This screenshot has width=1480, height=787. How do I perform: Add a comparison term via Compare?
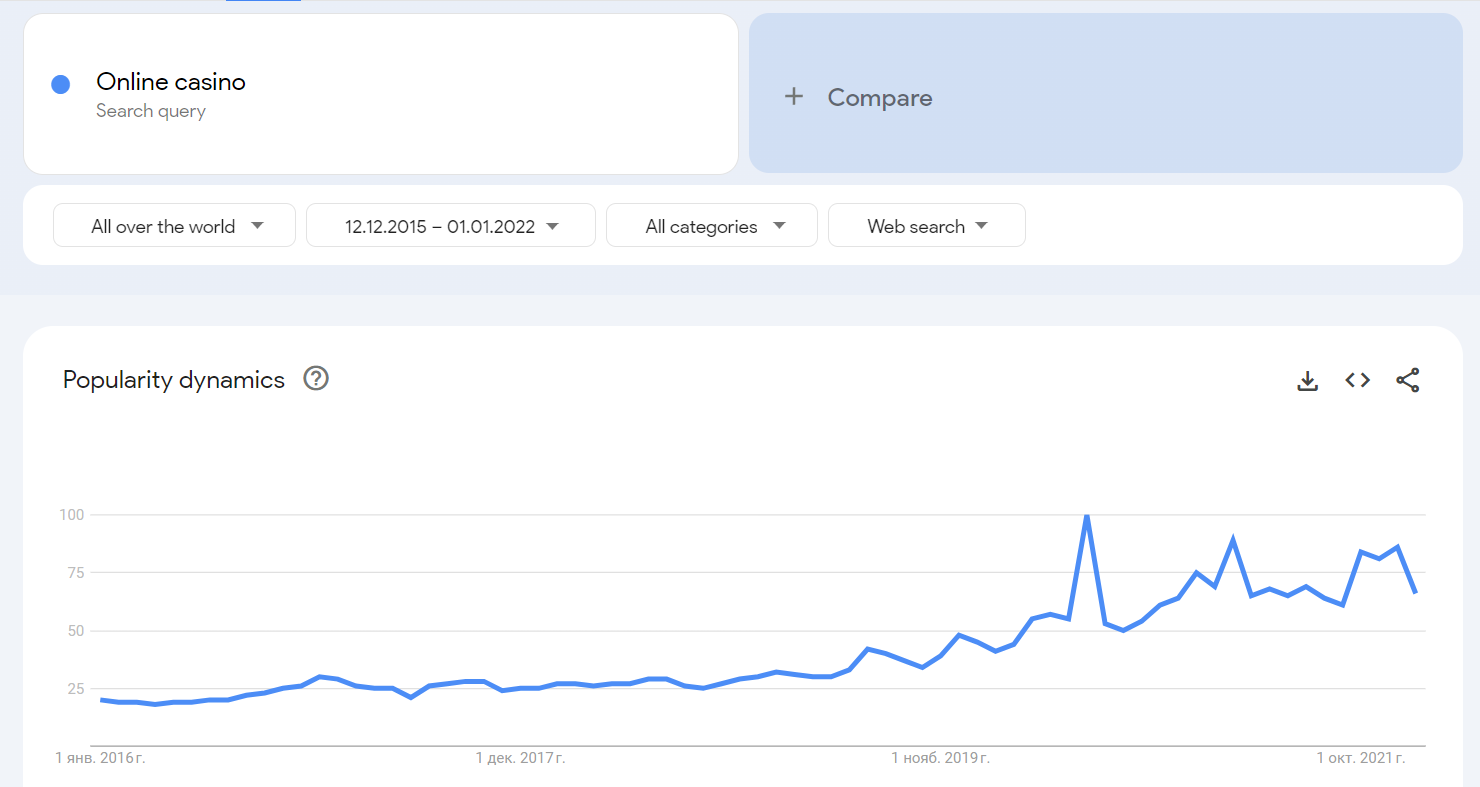tap(1105, 93)
